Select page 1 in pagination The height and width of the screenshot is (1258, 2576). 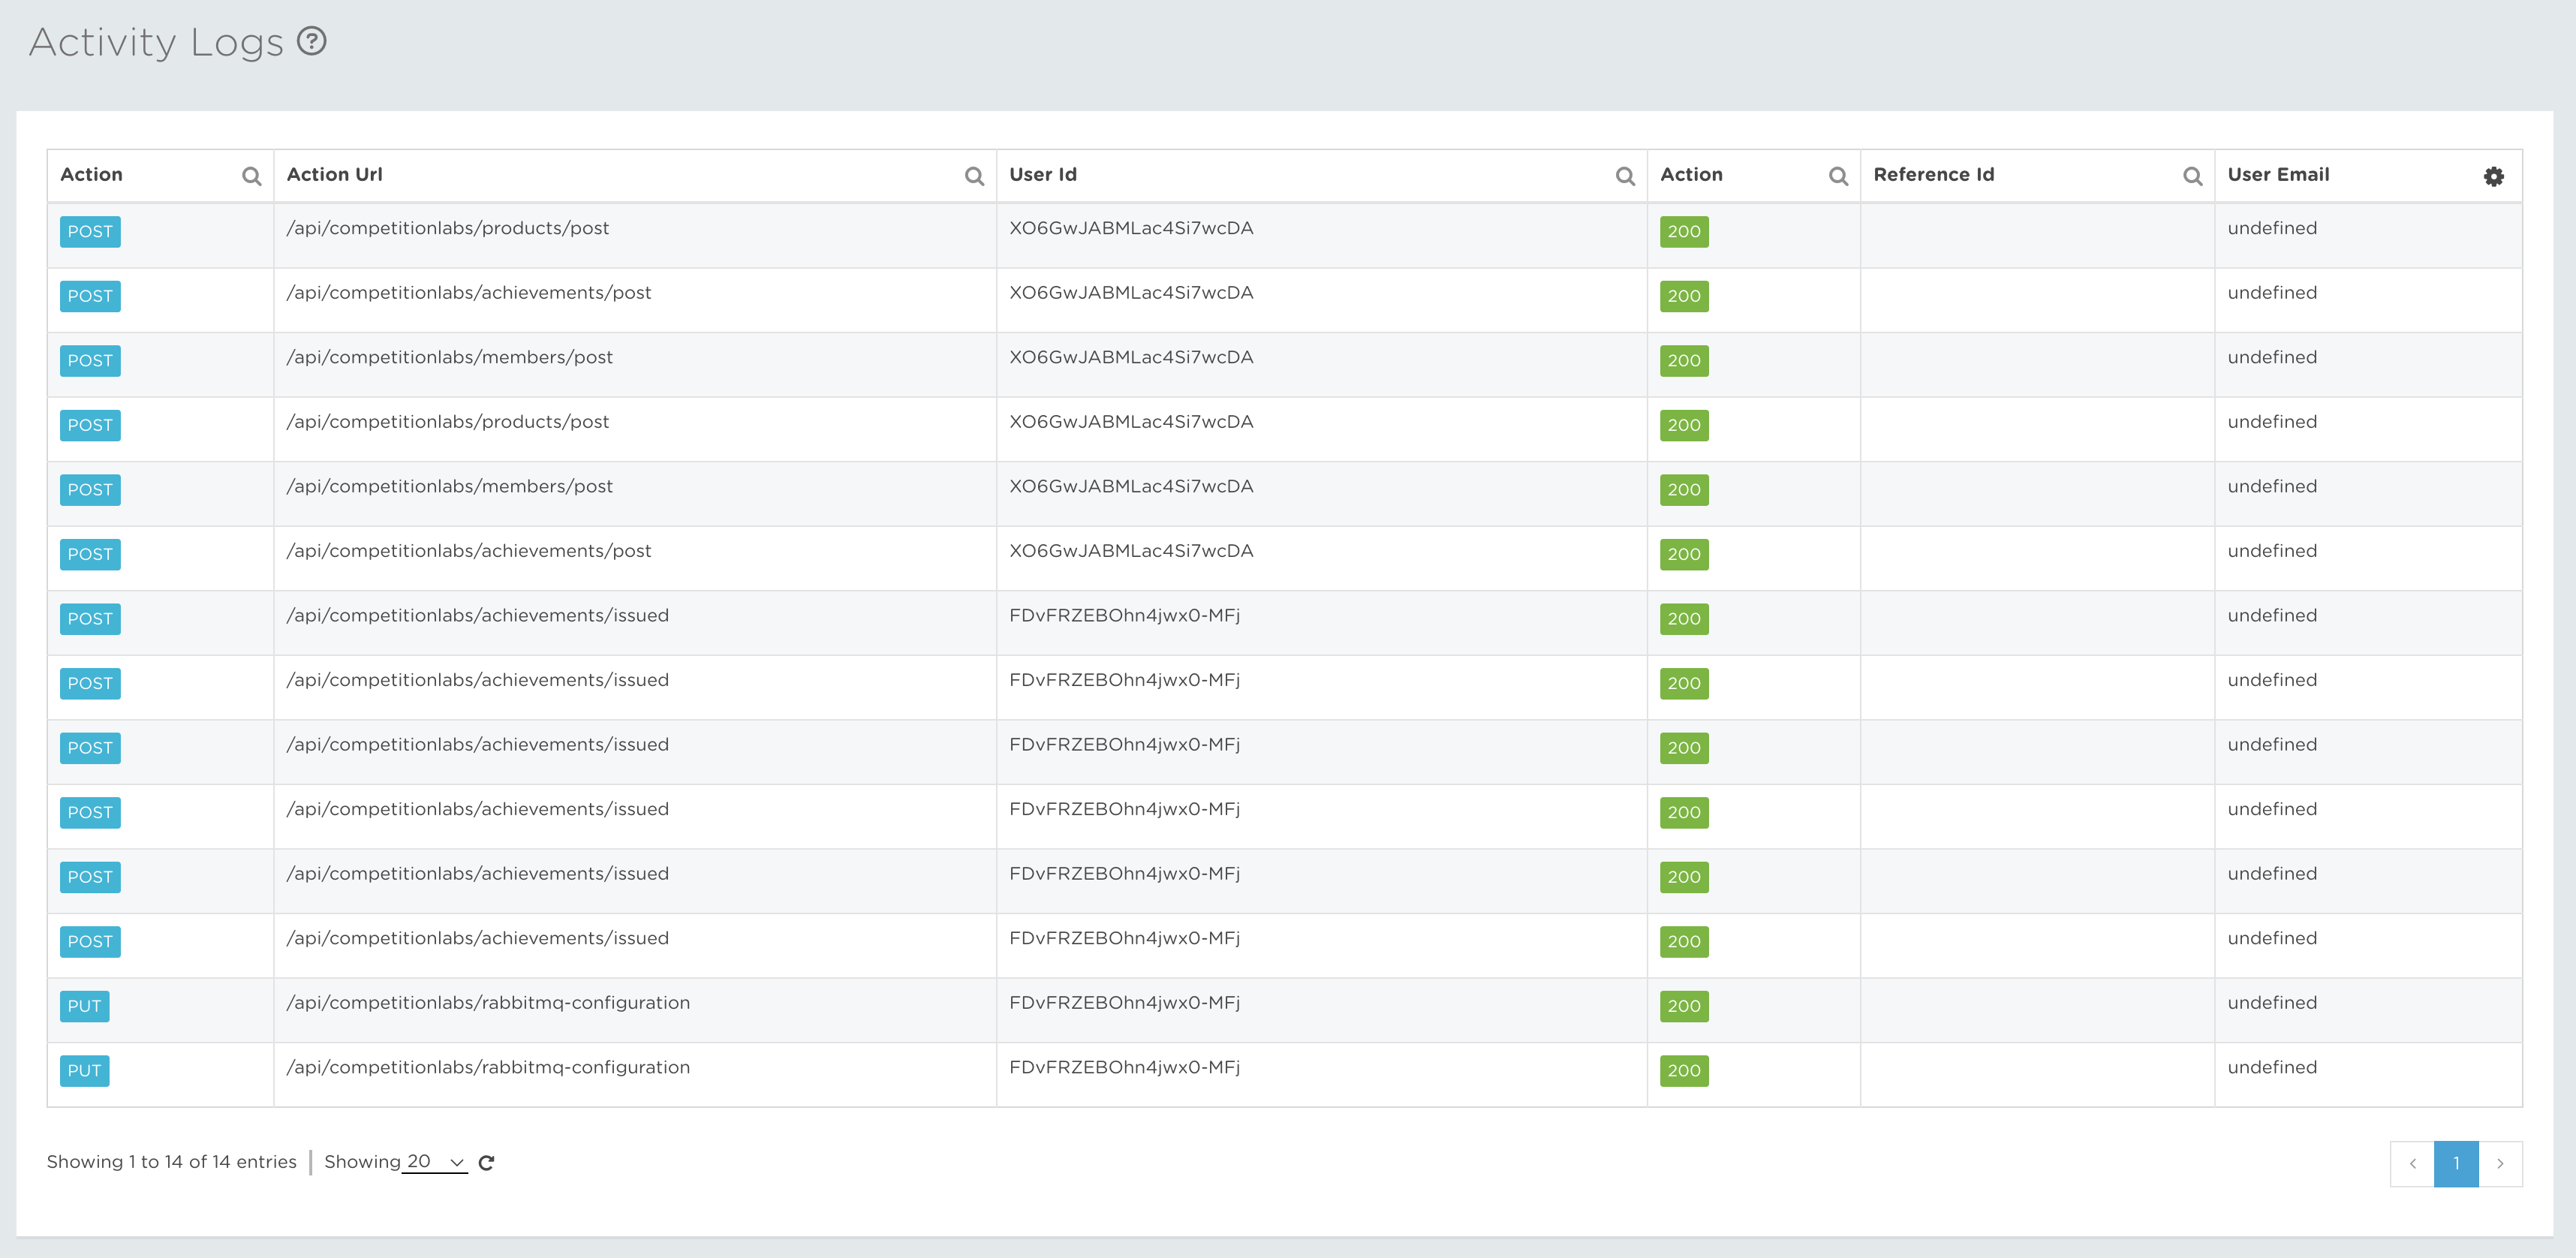(x=2456, y=1163)
